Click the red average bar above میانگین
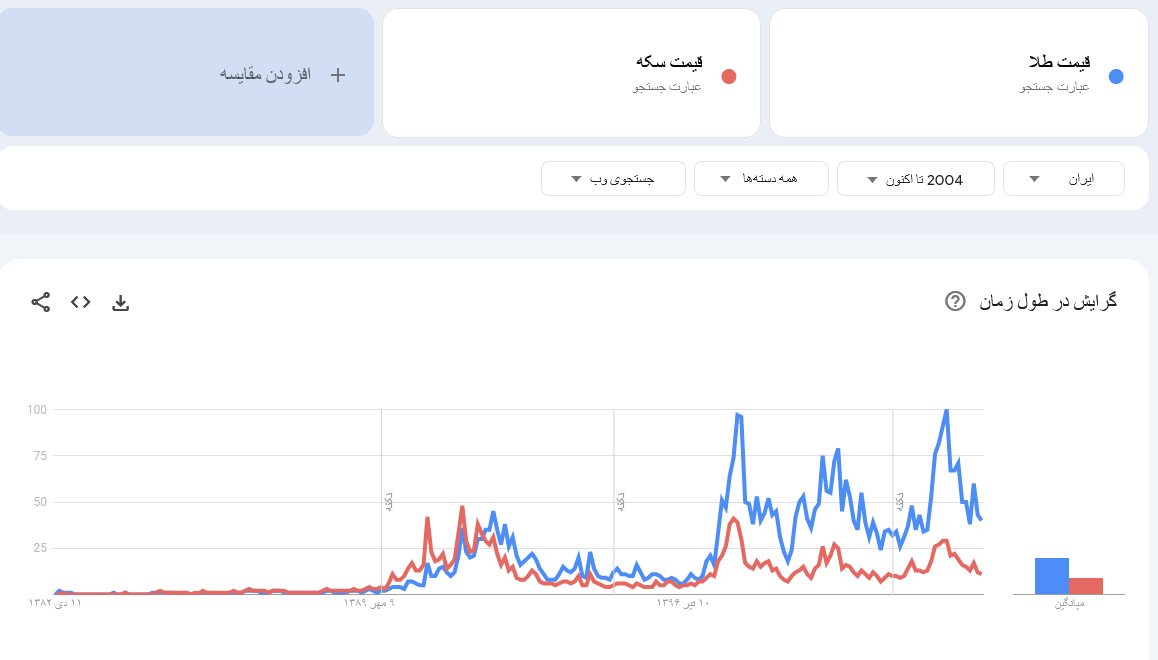The image size is (1158, 660). 1086,586
